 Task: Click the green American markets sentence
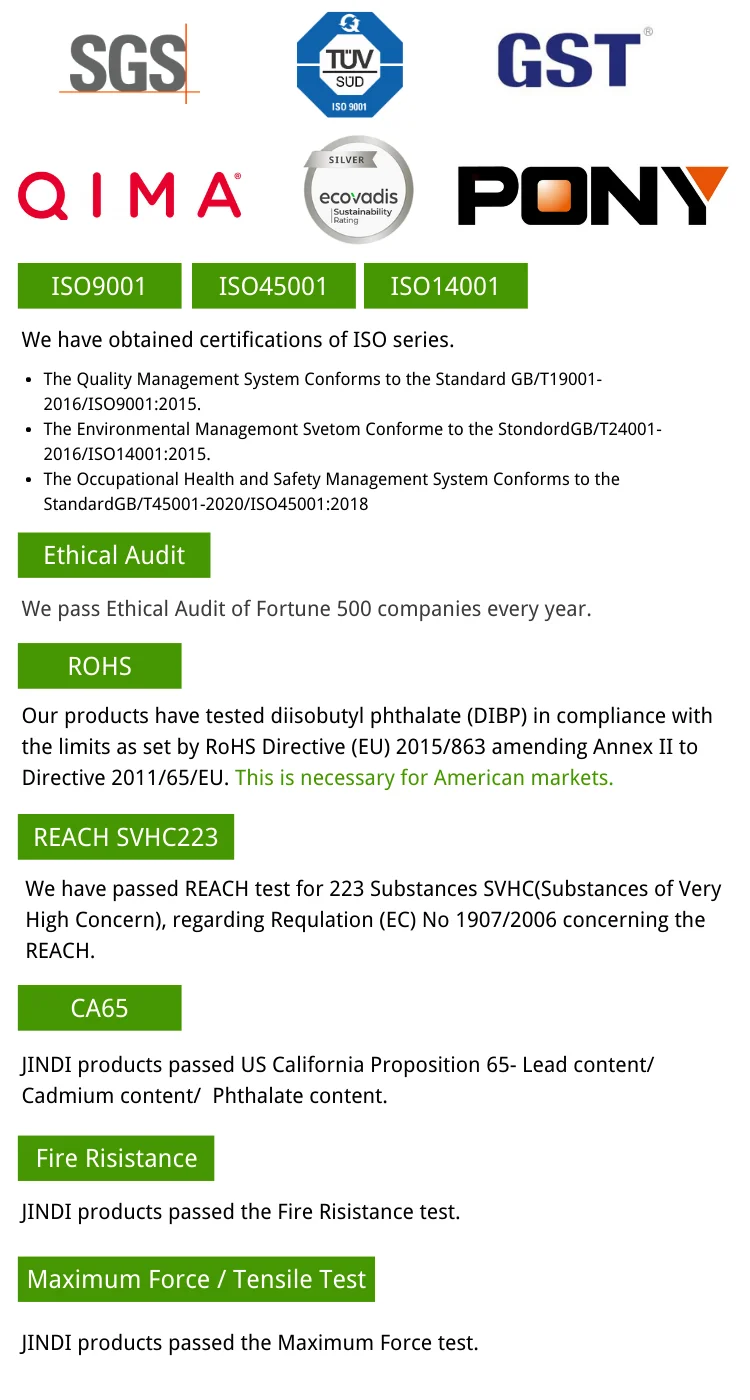(x=424, y=777)
